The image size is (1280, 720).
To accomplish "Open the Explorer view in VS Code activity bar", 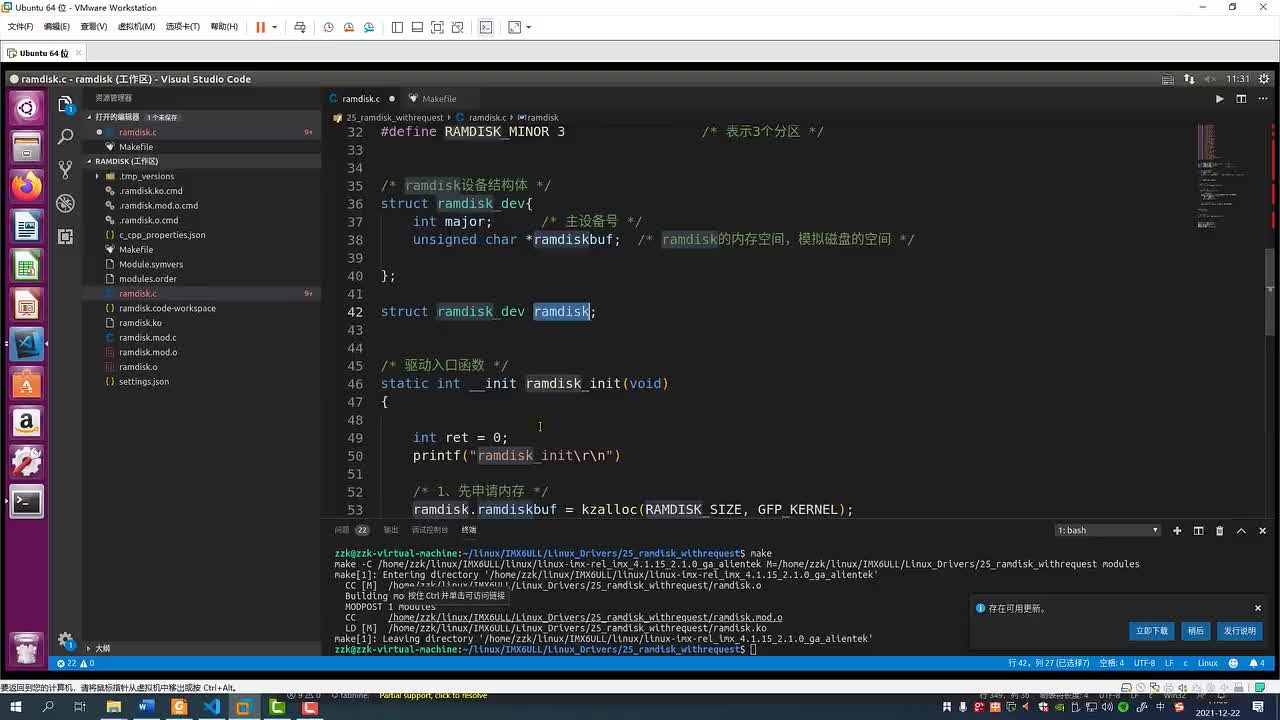I will point(65,104).
